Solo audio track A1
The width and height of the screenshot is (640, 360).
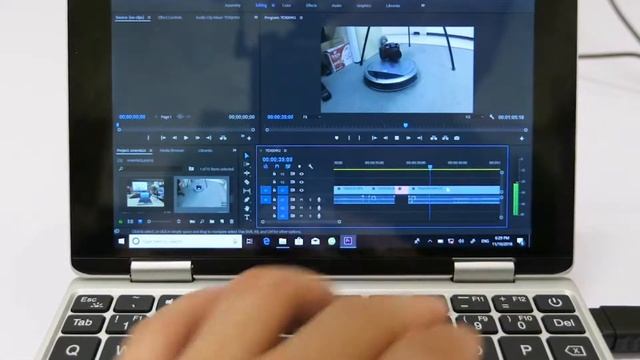(x=310, y=200)
